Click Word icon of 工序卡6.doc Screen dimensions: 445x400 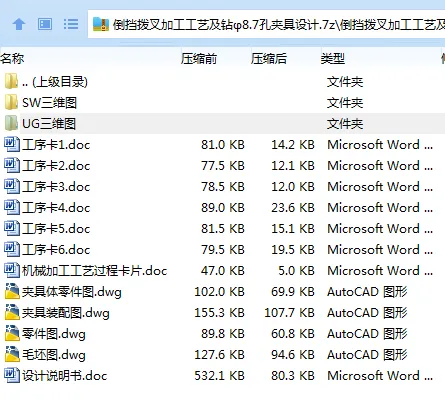pyautogui.click(x=12, y=249)
